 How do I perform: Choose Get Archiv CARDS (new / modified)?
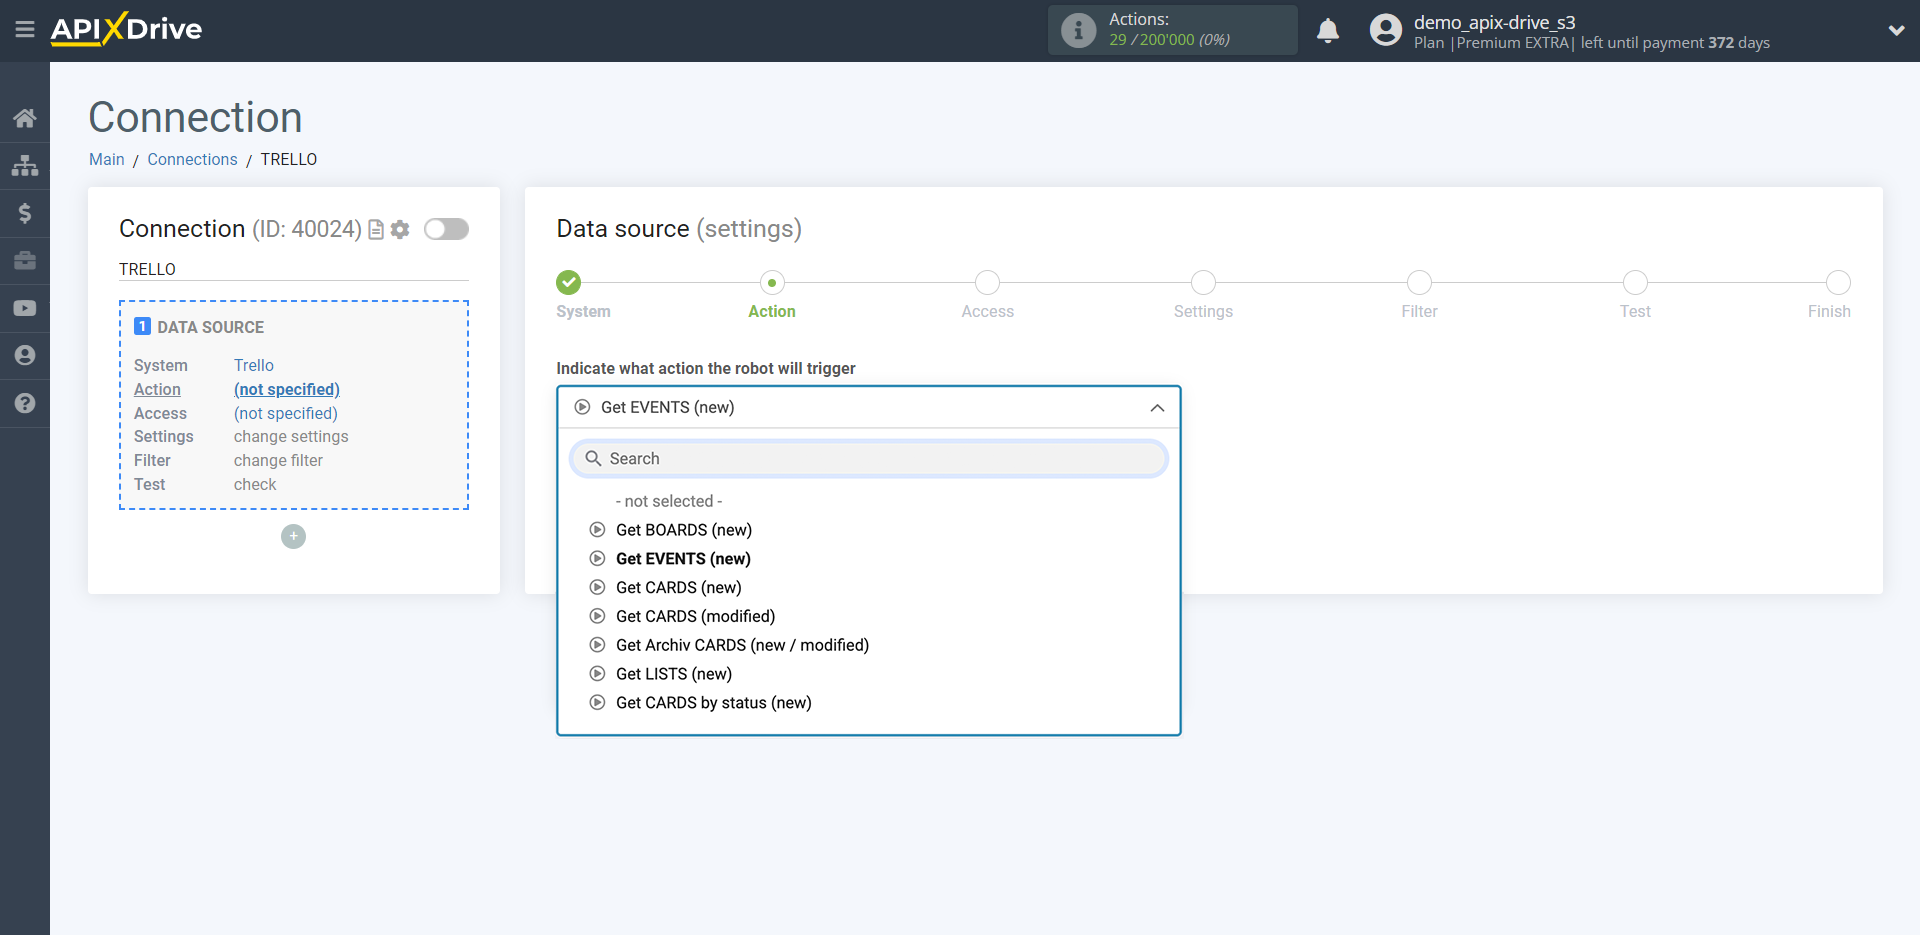[743, 646]
